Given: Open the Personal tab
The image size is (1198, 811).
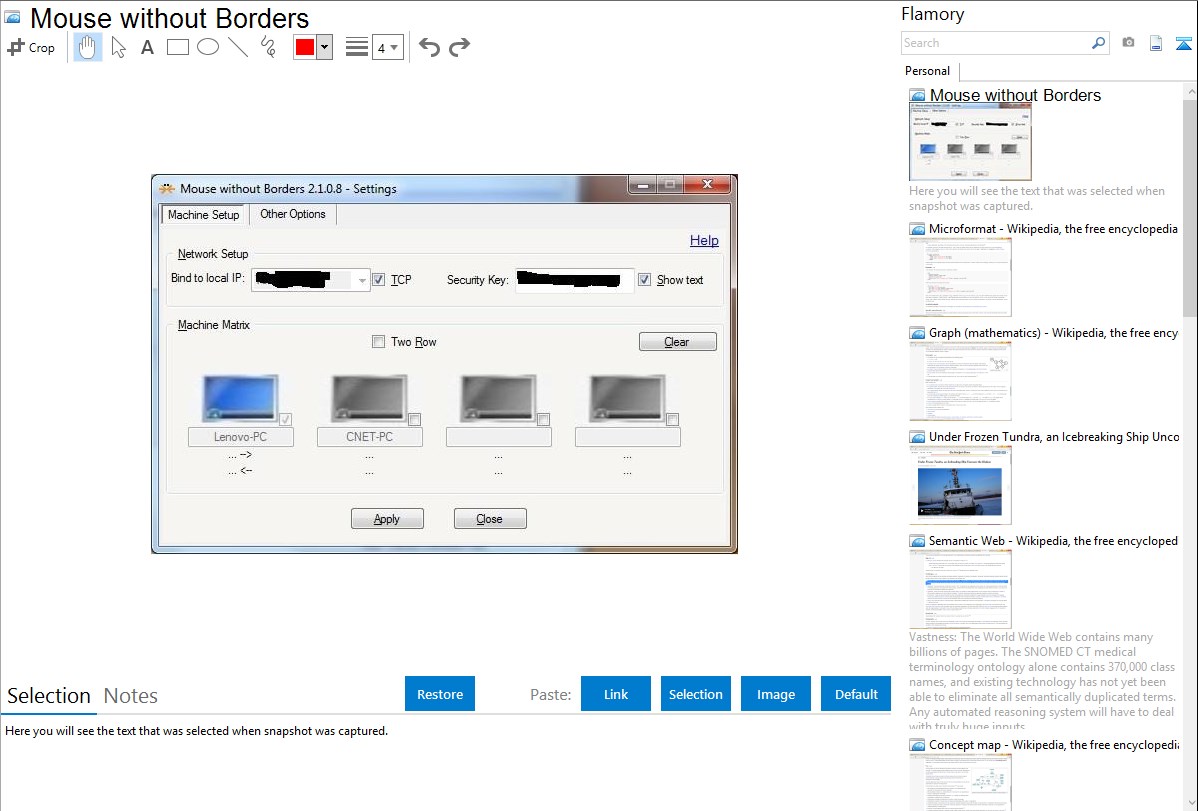Looking at the screenshot, I should pyautogui.click(x=928, y=71).
